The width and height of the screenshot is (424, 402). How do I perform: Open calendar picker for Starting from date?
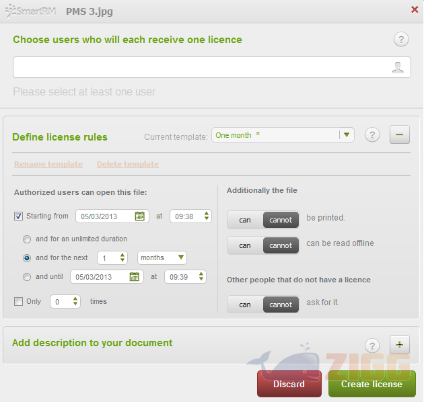(x=140, y=216)
